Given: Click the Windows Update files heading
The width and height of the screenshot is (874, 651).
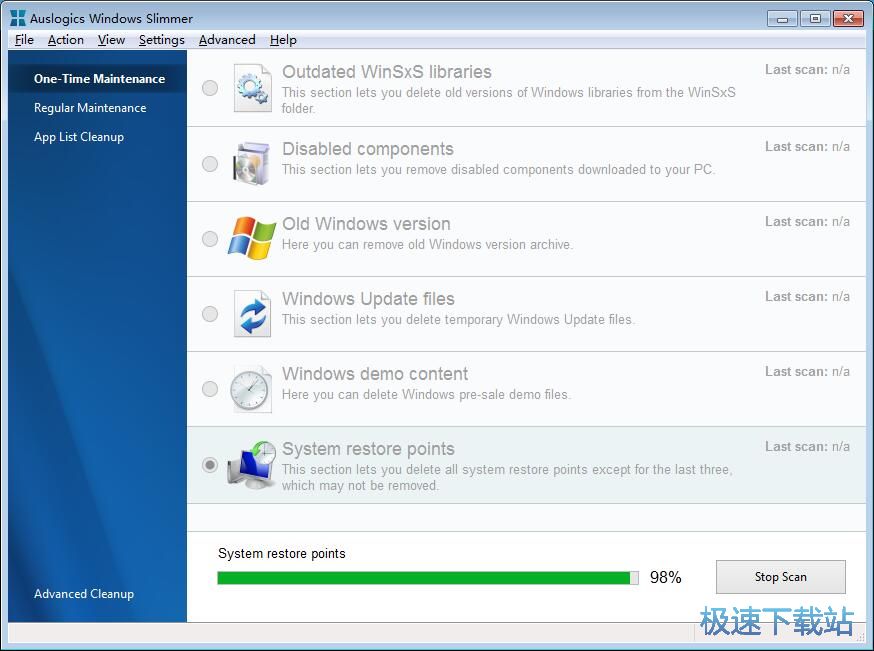Looking at the screenshot, I should tap(368, 299).
